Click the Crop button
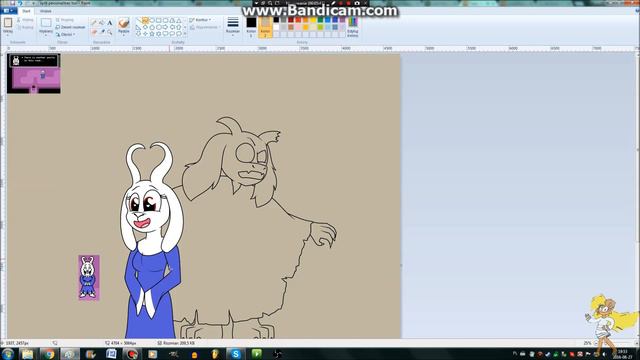640x360 pixels. [65, 20]
